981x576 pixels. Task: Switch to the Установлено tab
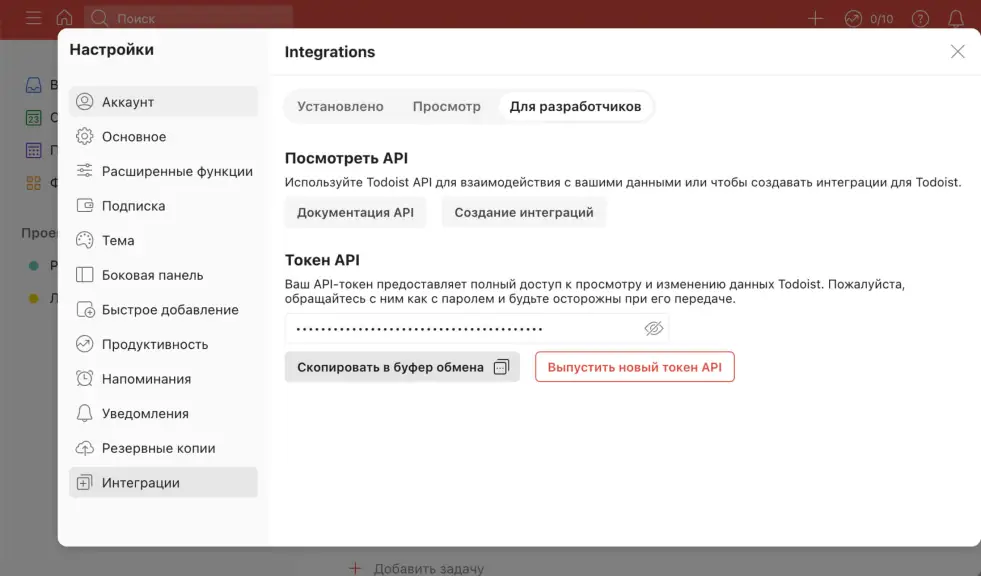tap(340, 106)
